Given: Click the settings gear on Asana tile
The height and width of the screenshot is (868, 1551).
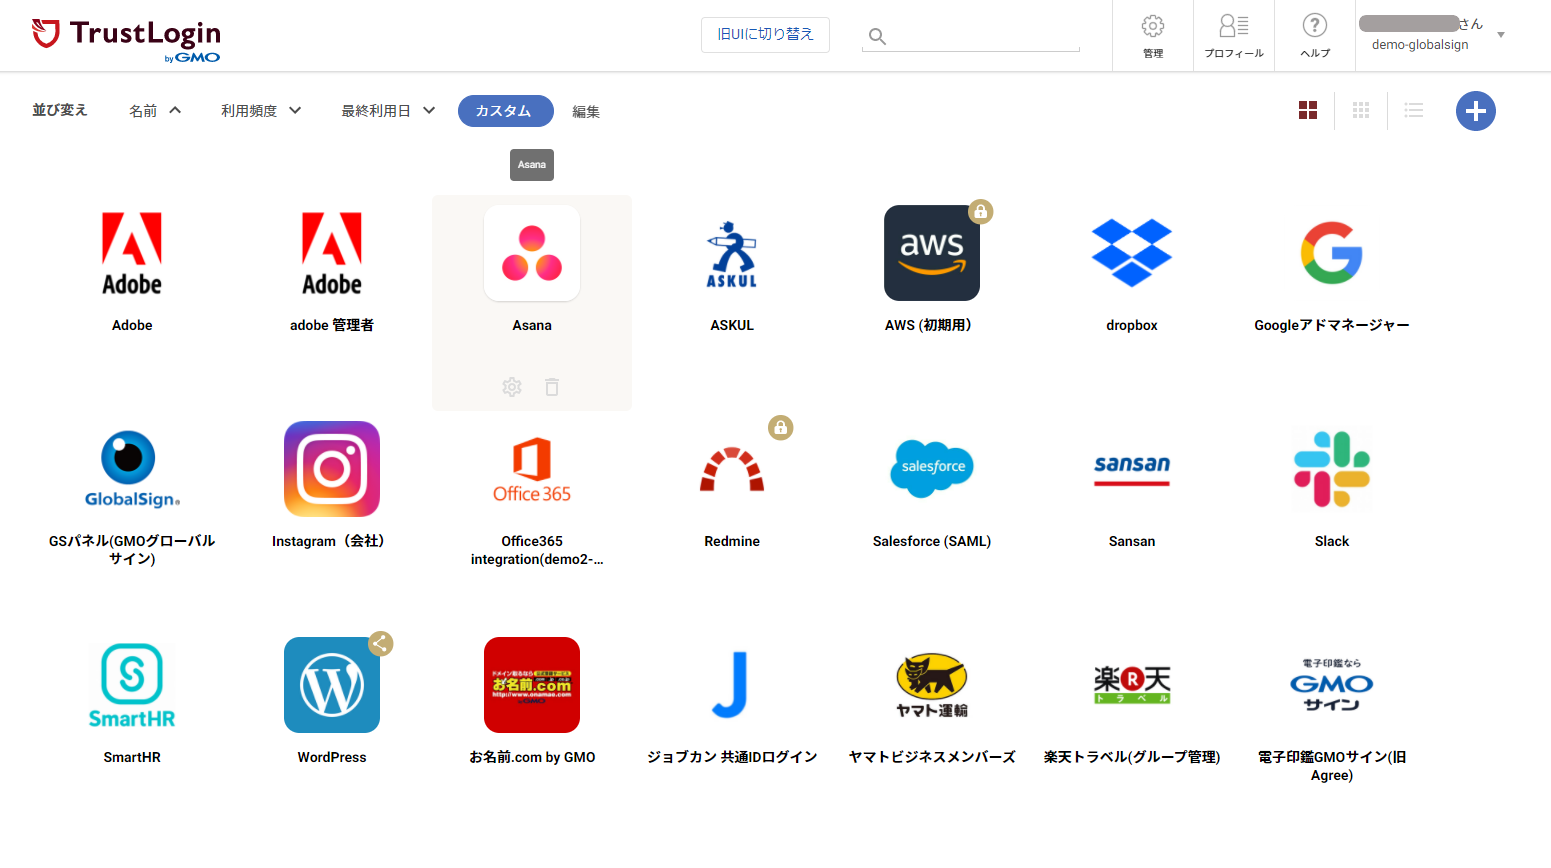Looking at the screenshot, I should pos(512,387).
